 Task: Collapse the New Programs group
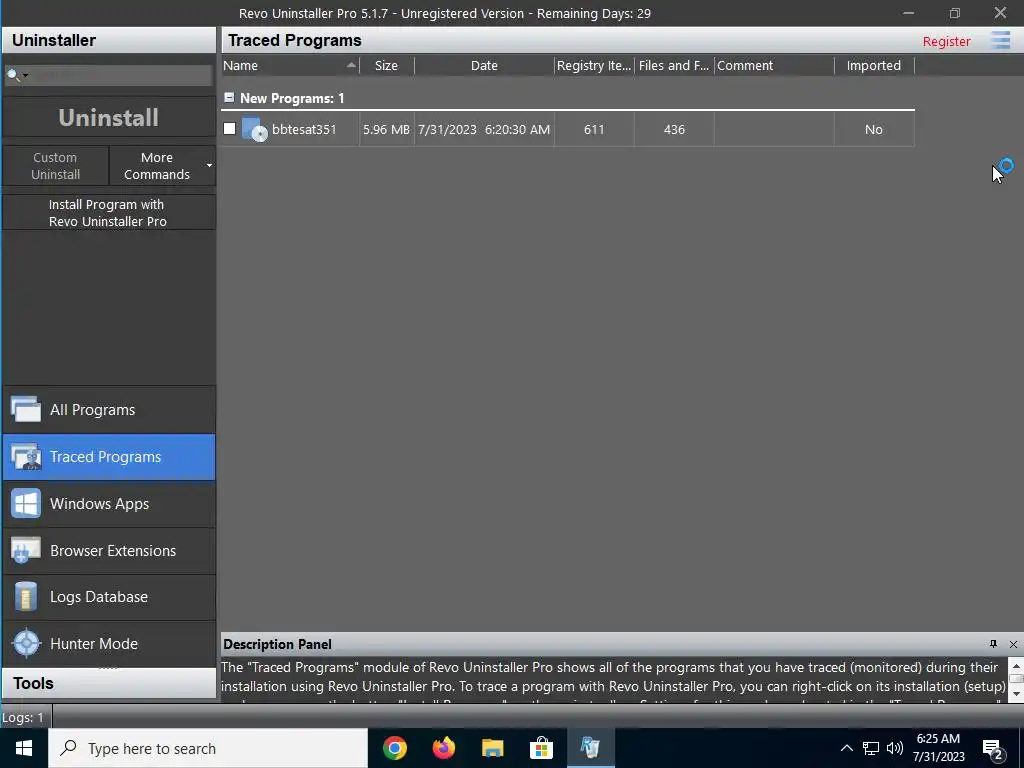(x=229, y=97)
